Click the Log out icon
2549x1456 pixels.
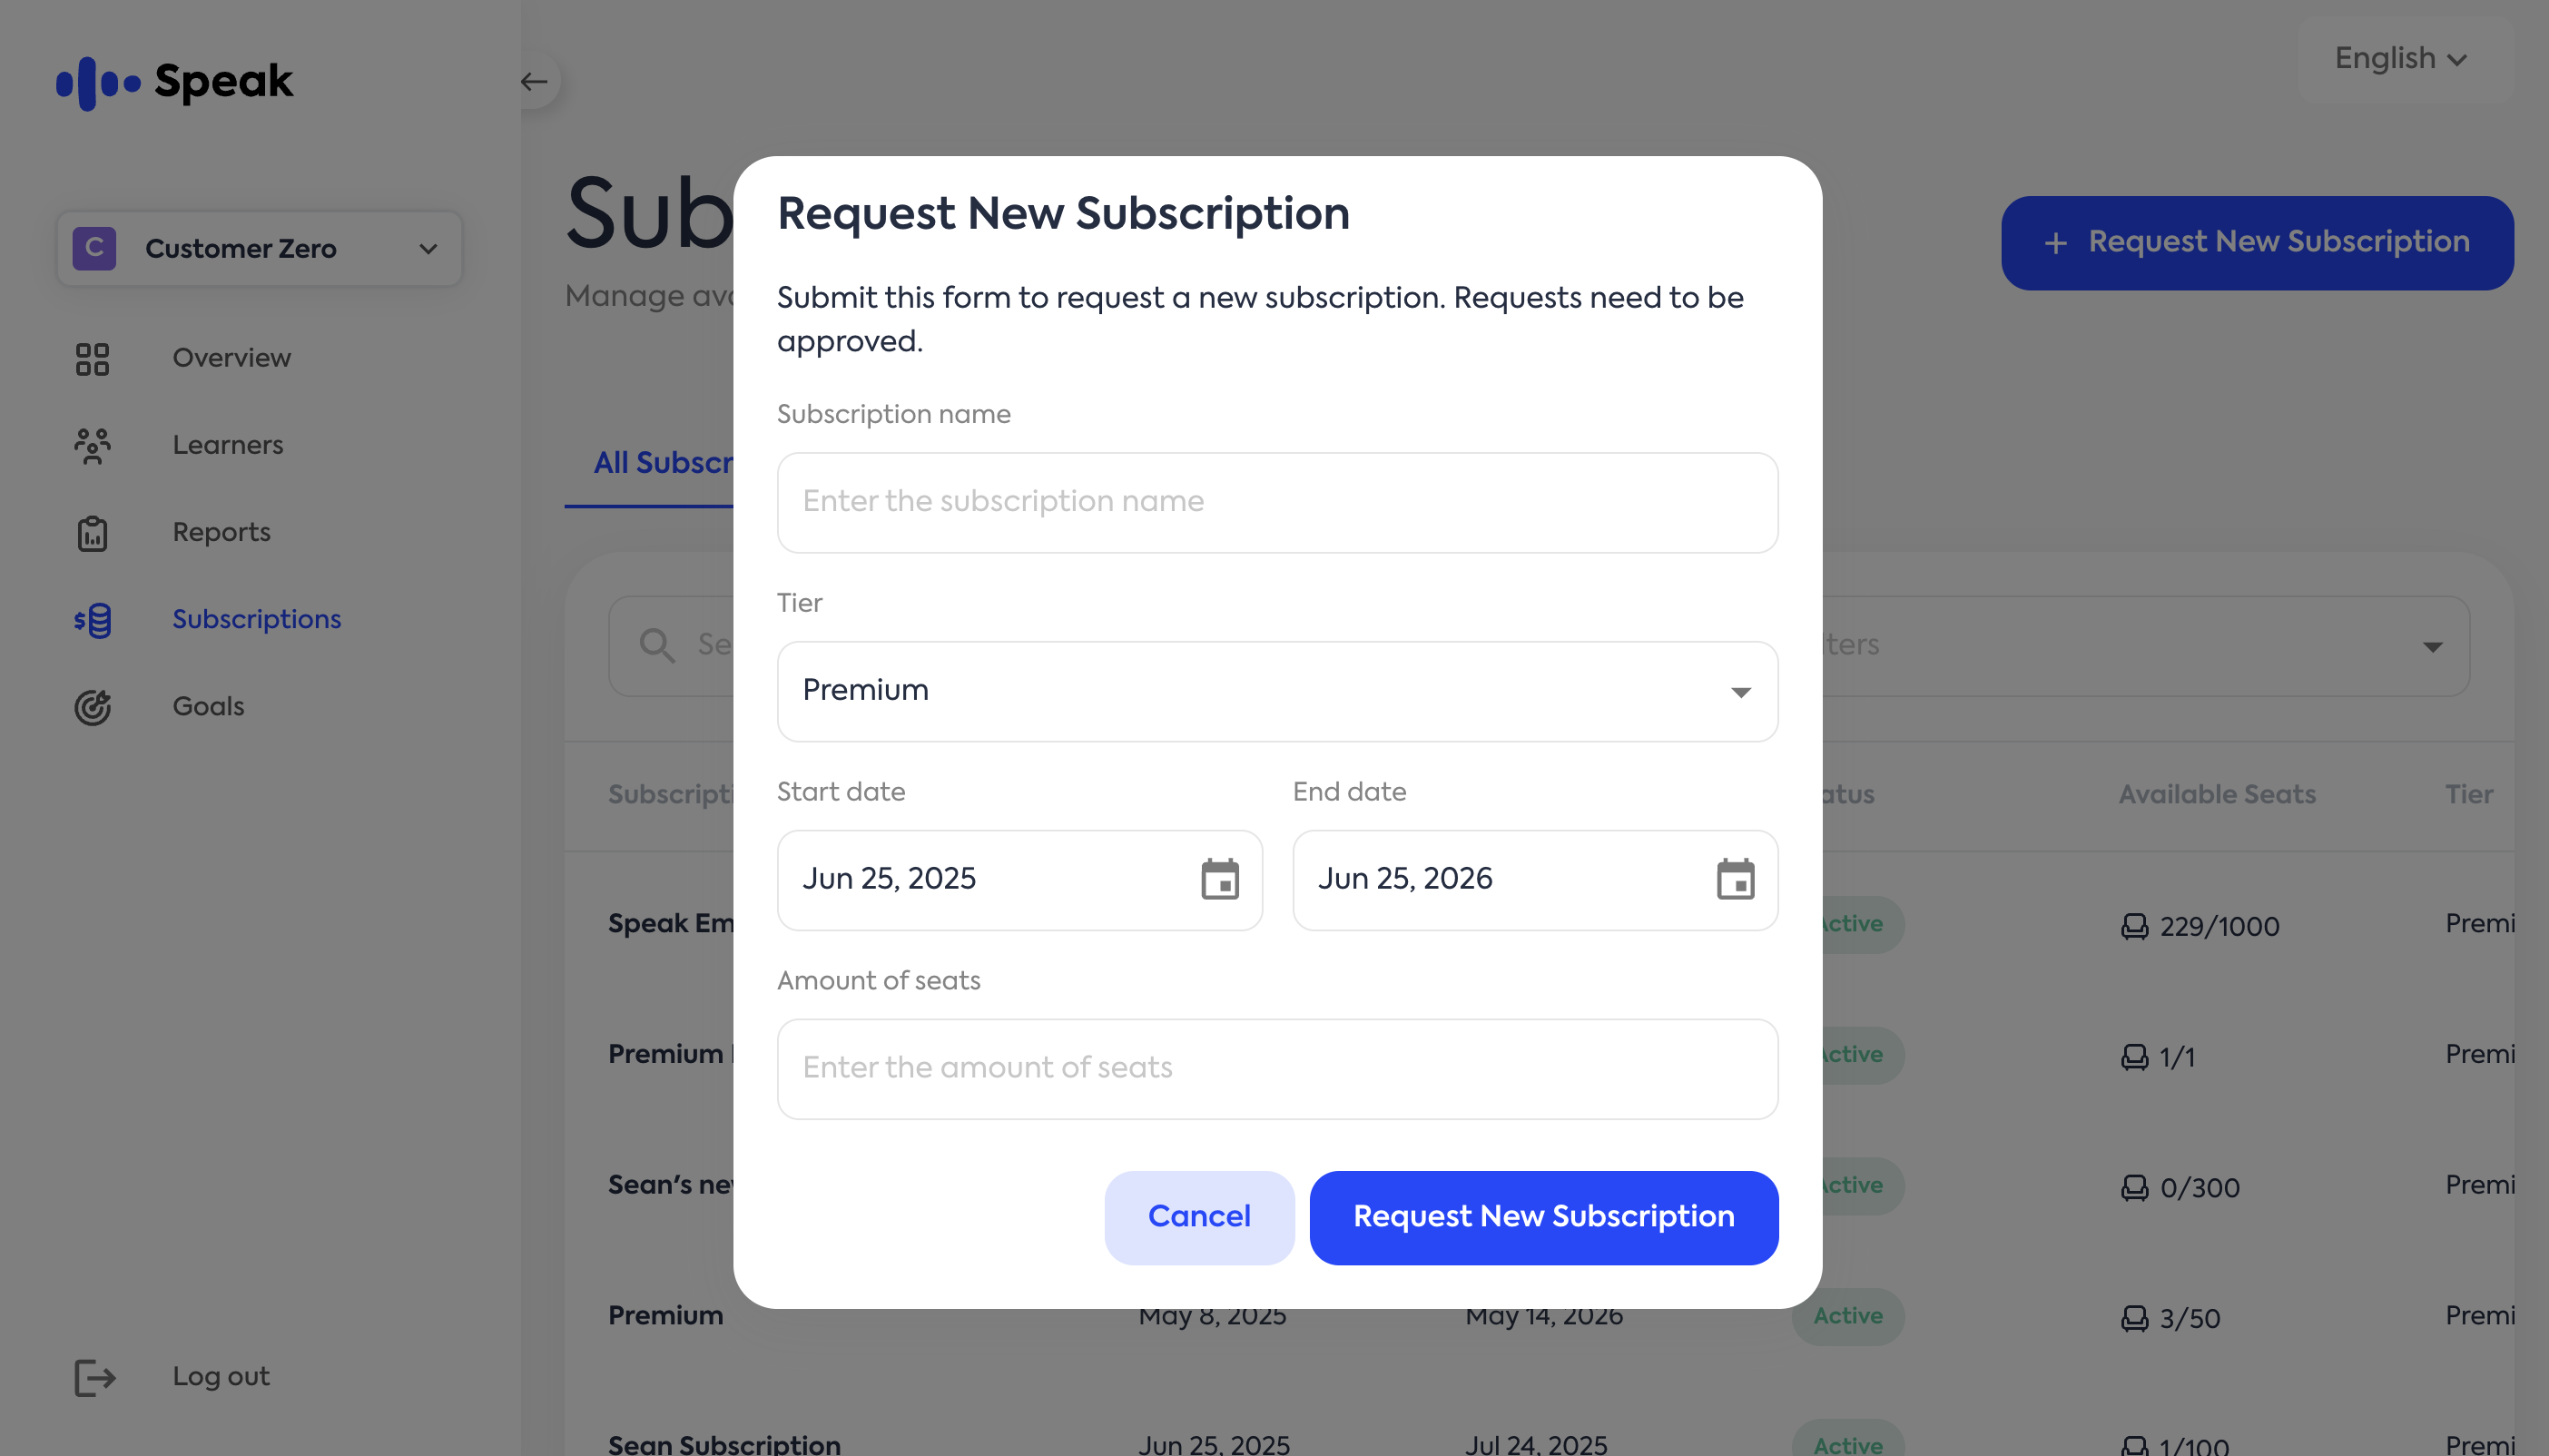click(95, 1377)
